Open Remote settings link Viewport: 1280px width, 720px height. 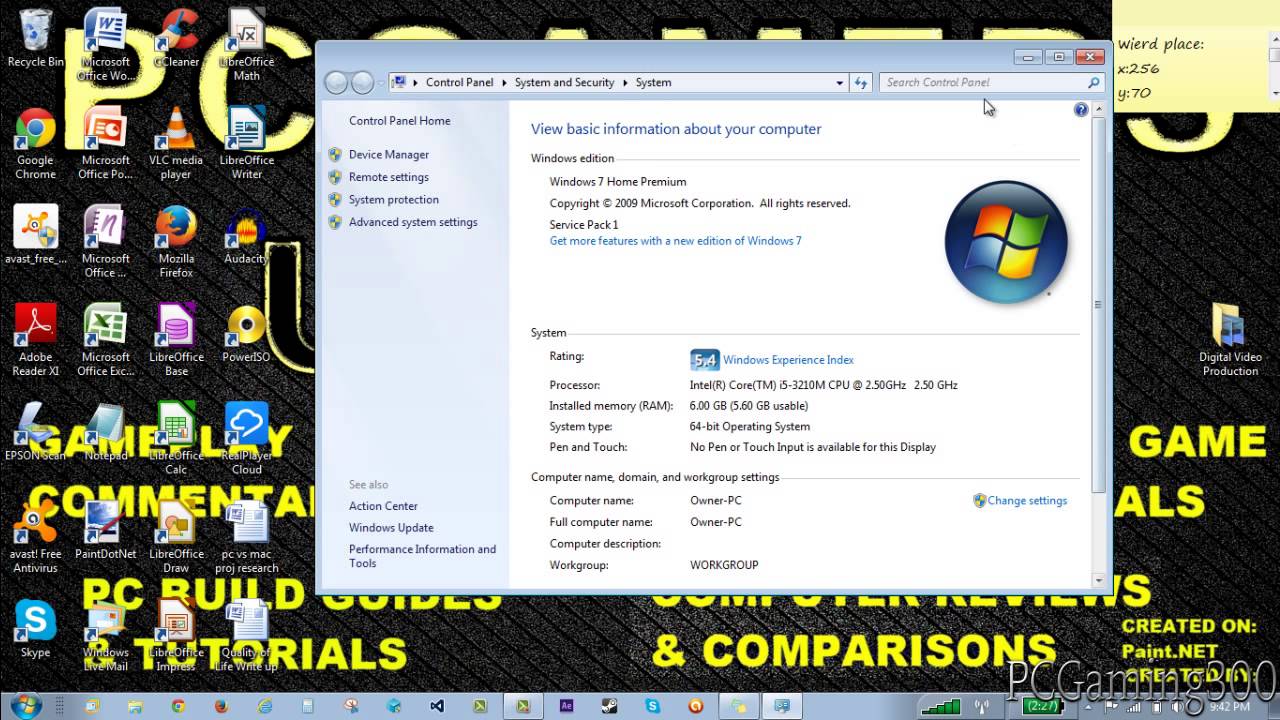(x=388, y=177)
